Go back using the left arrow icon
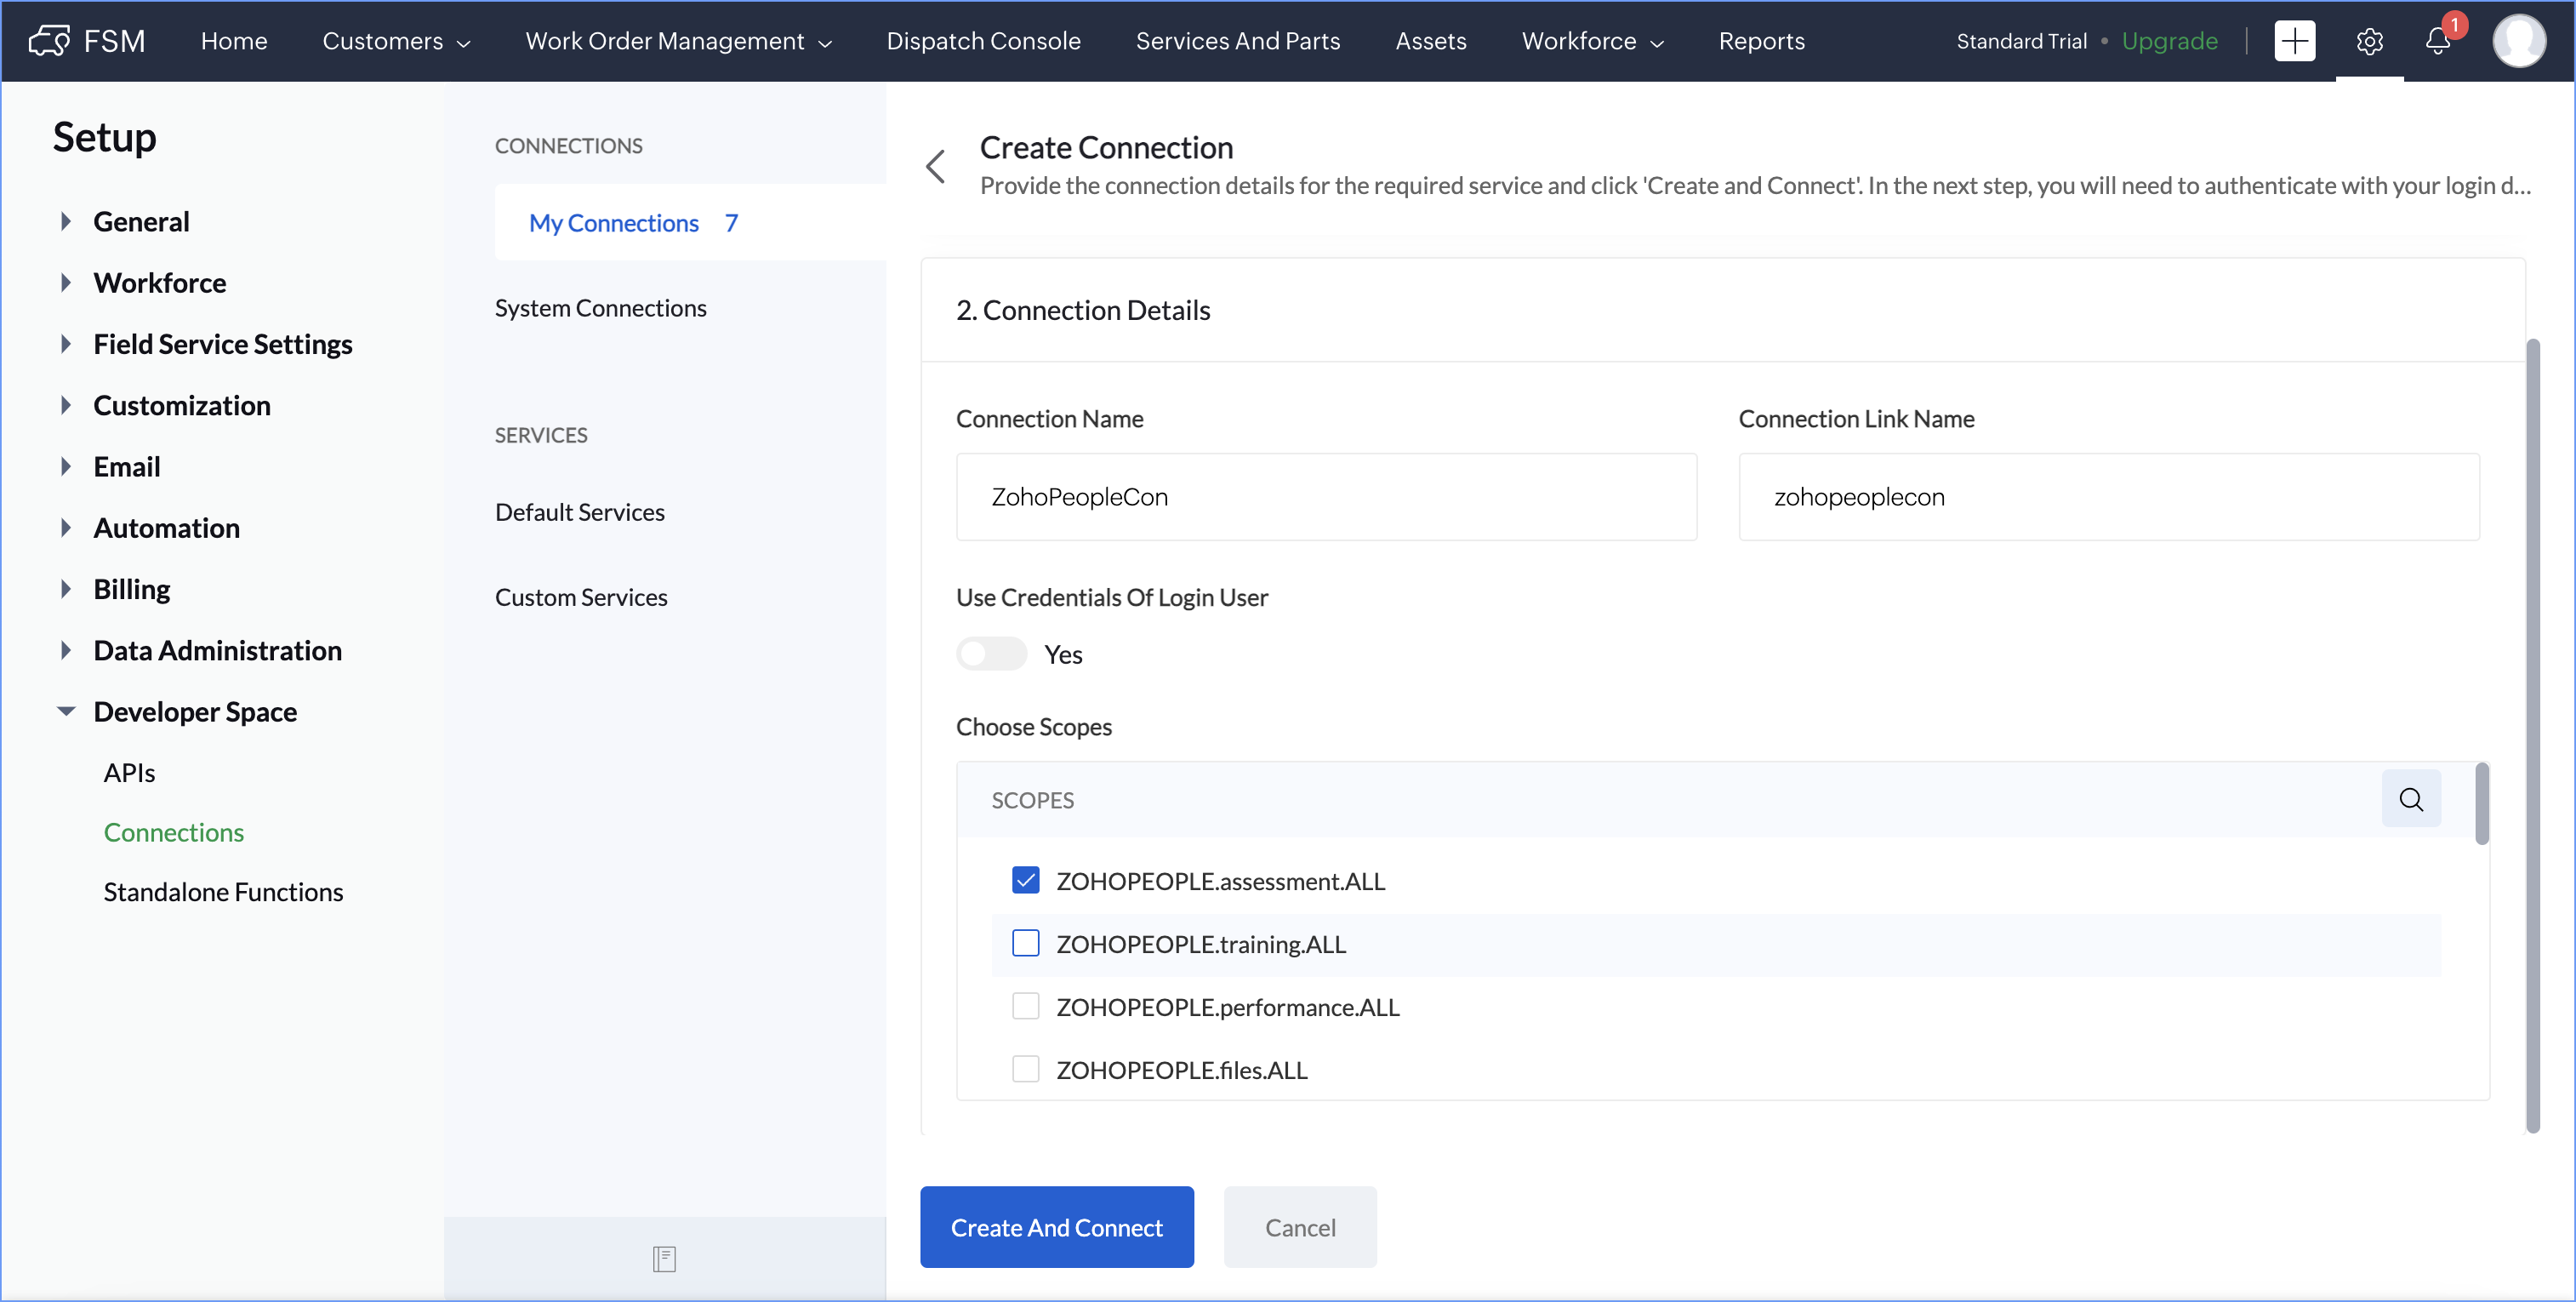Screen dimensions: 2576x1302 pos(936,166)
